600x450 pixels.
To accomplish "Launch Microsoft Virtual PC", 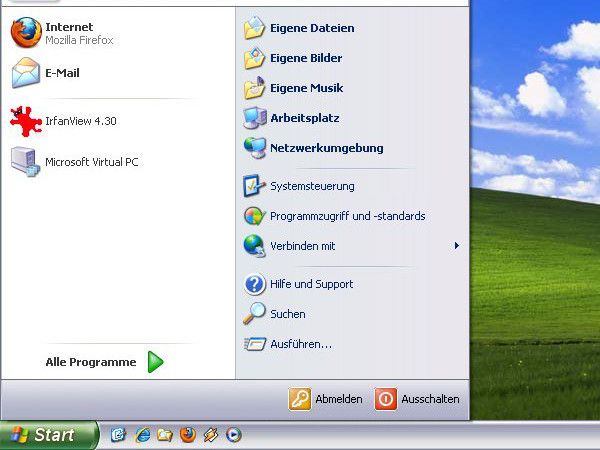I will click(x=118, y=162).
